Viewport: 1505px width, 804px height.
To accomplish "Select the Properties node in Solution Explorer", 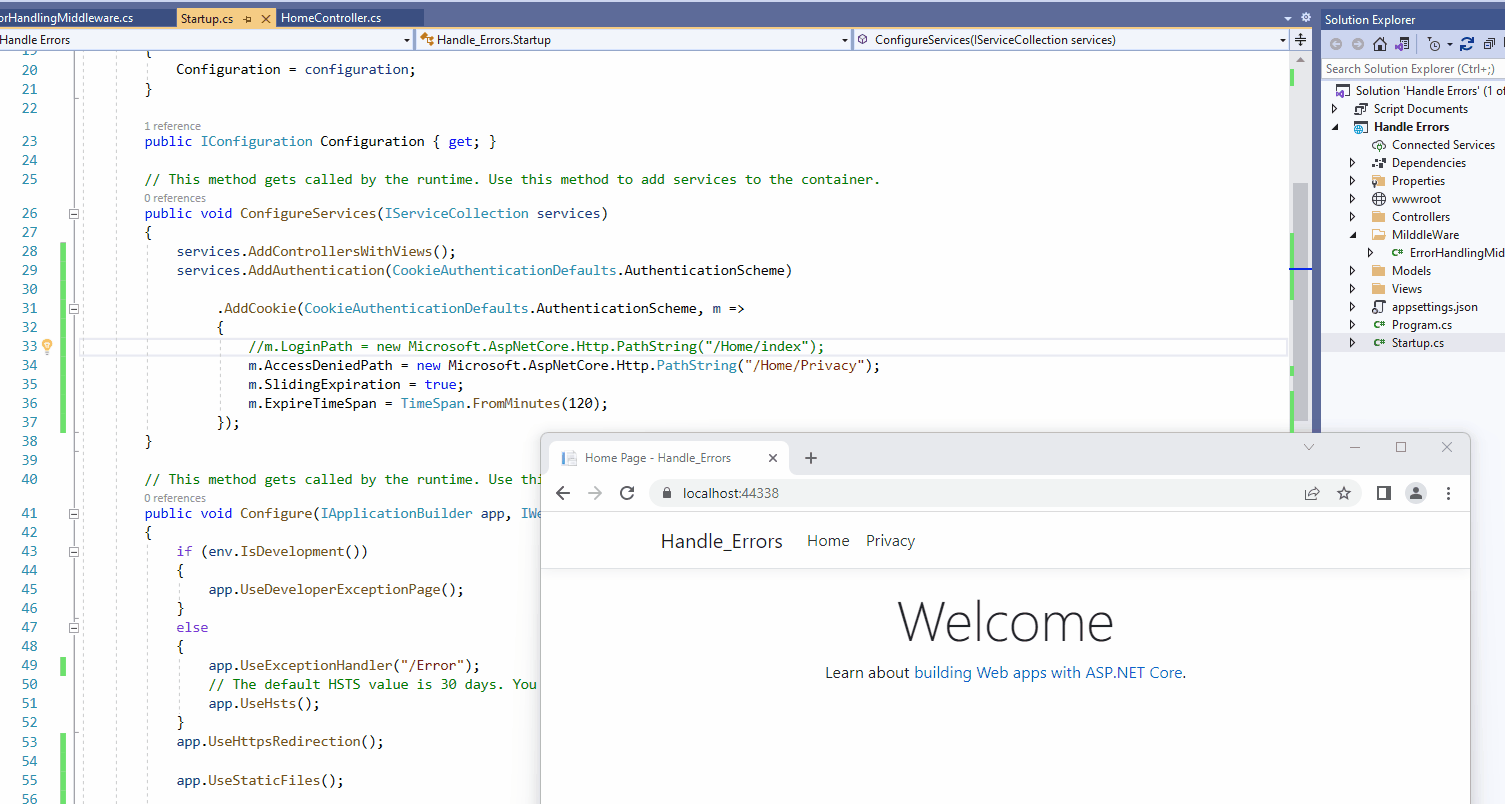I will 1418,181.
